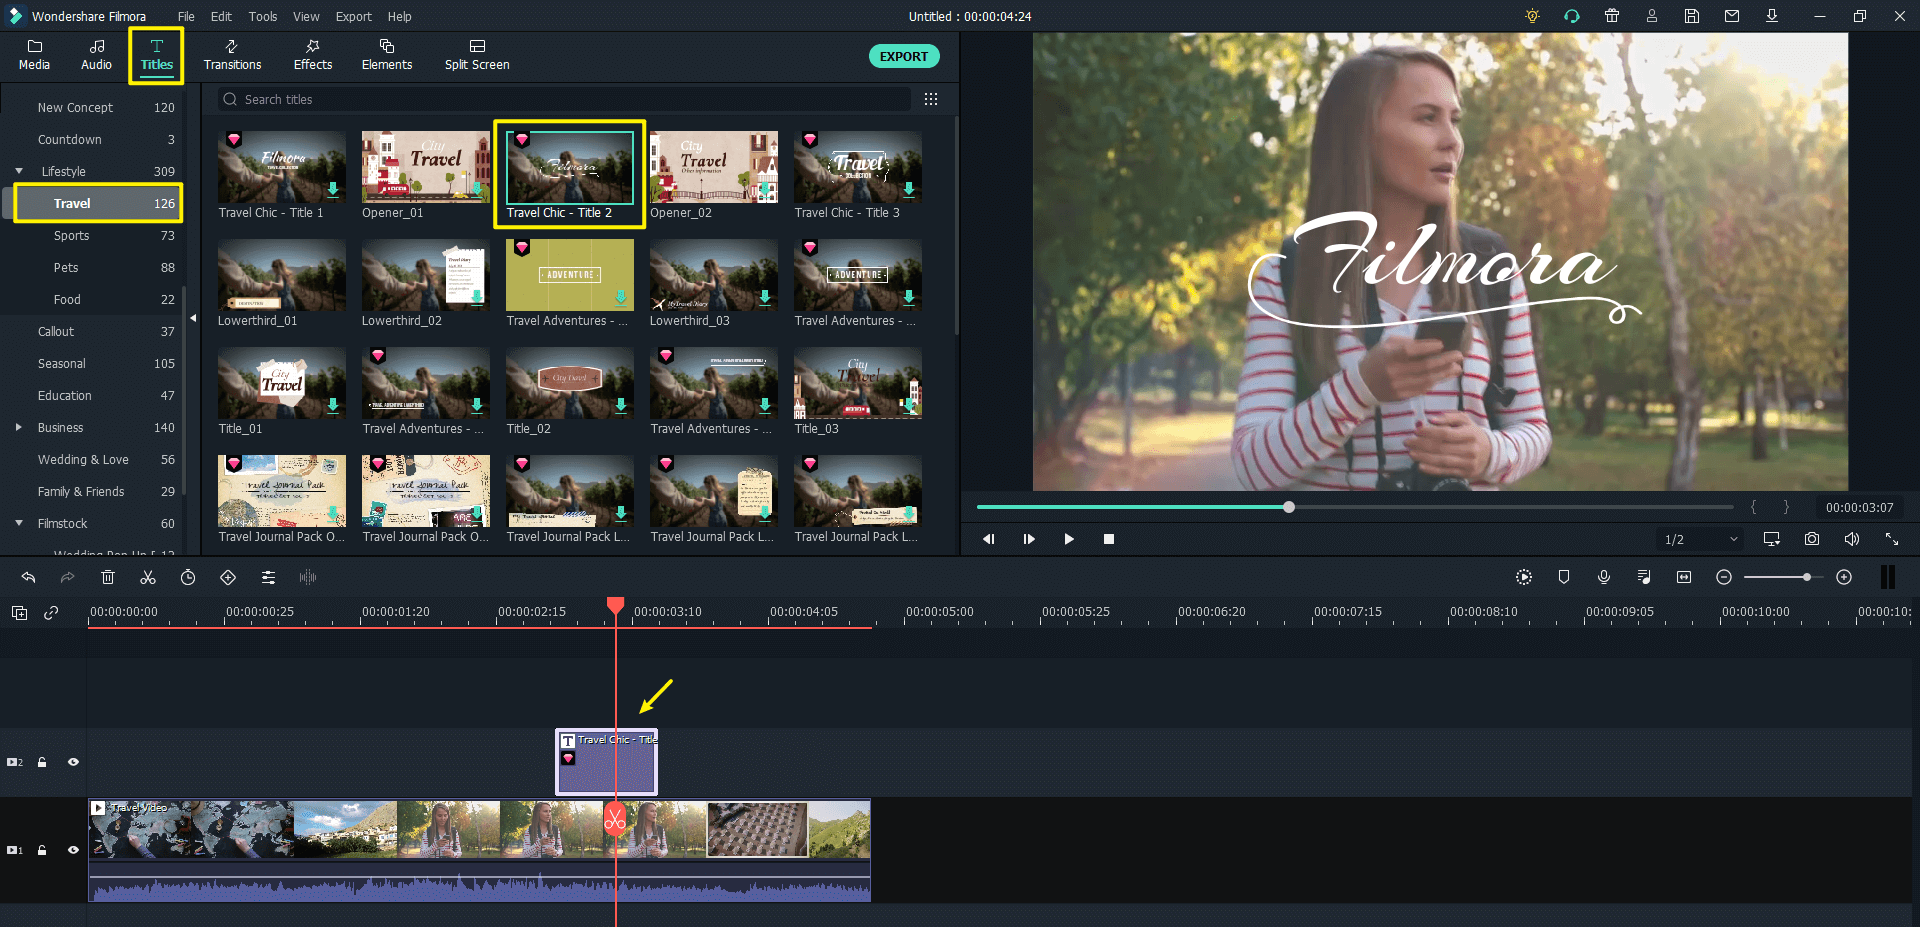Collapse the Lifestyle category
Screen dimensions: 1920x927
[x=19, y=171]
